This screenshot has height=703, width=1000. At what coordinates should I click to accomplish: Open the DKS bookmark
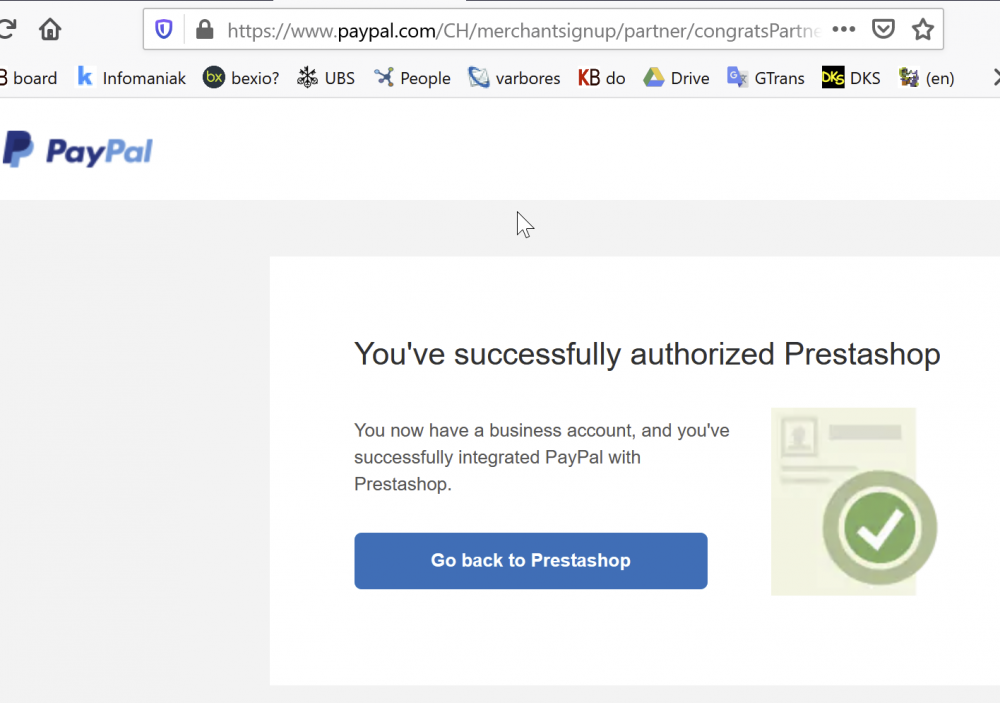point(851,77)
